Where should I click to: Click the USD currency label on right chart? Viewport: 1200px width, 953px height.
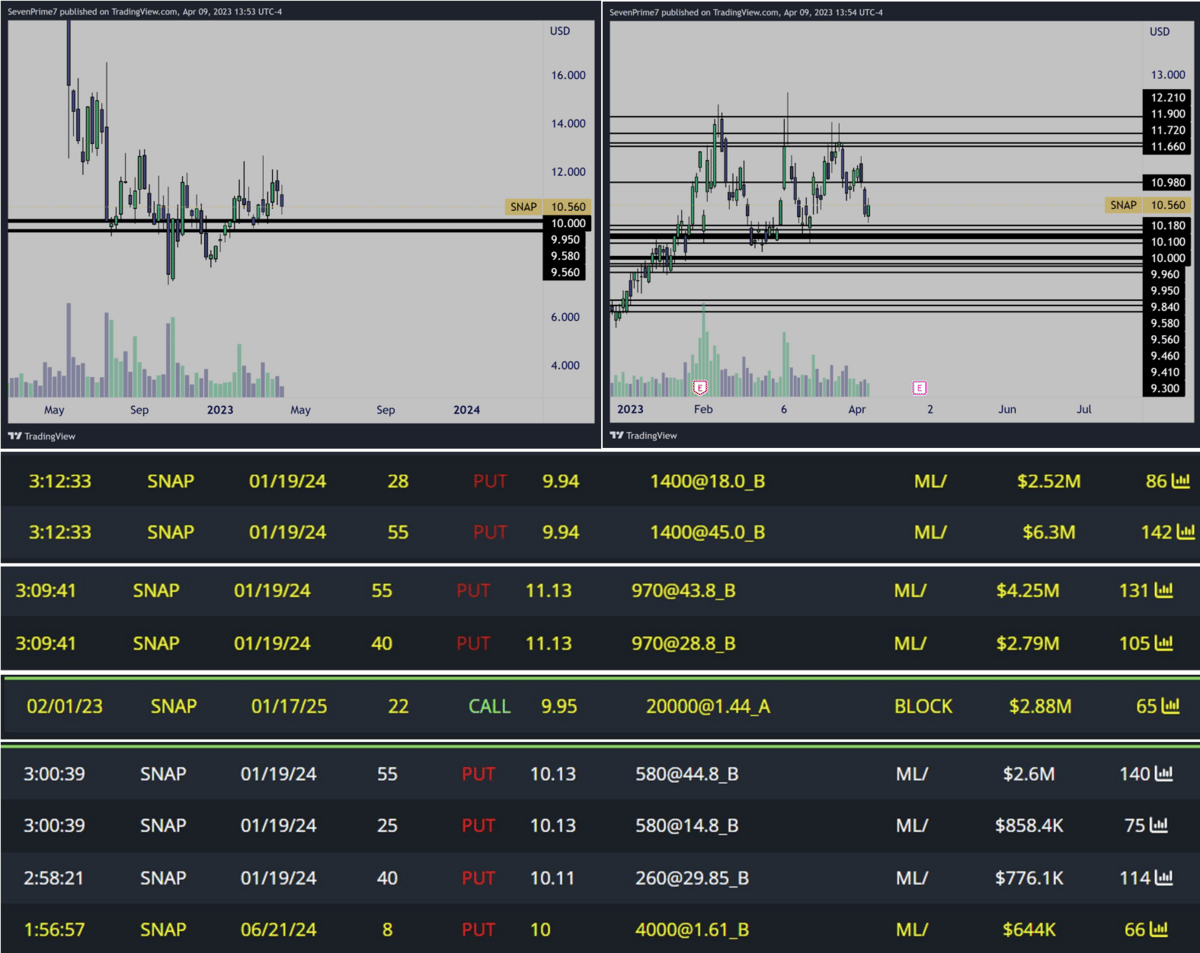(x=1160, y=31)
